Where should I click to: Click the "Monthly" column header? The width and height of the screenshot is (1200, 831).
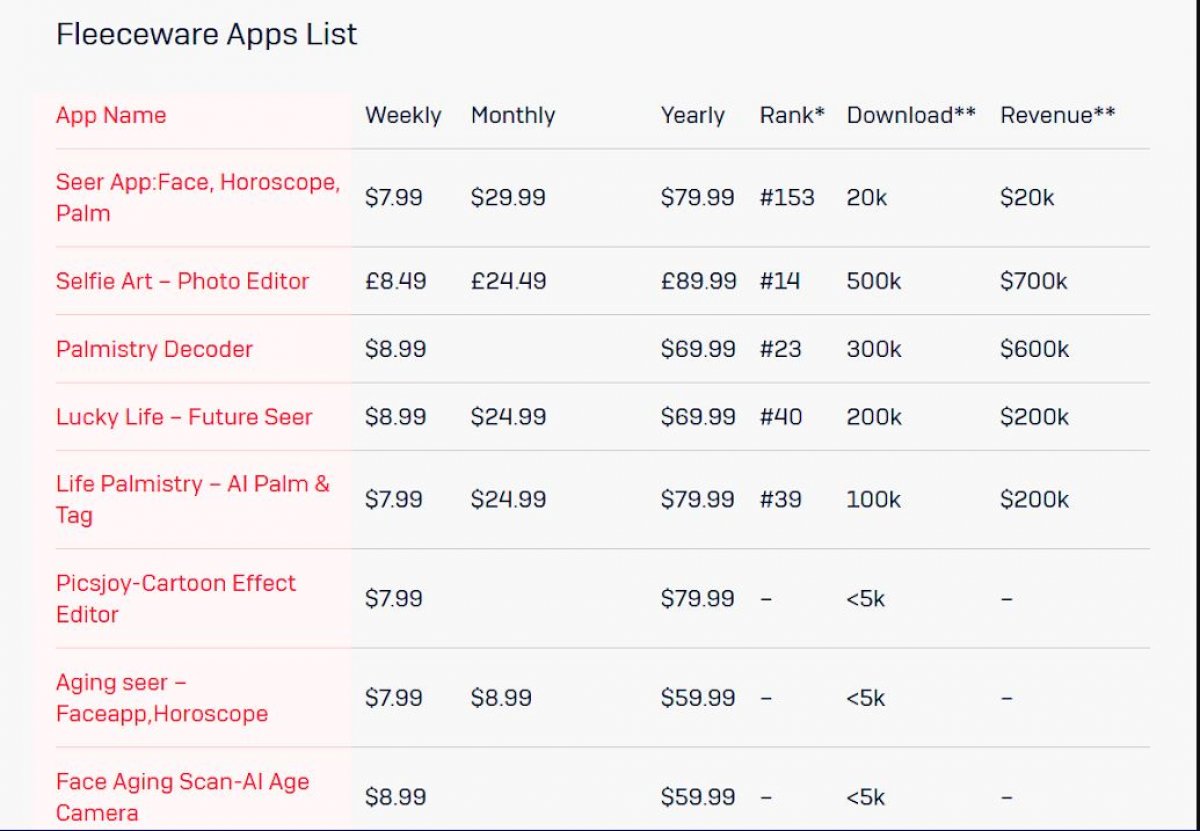513,115
